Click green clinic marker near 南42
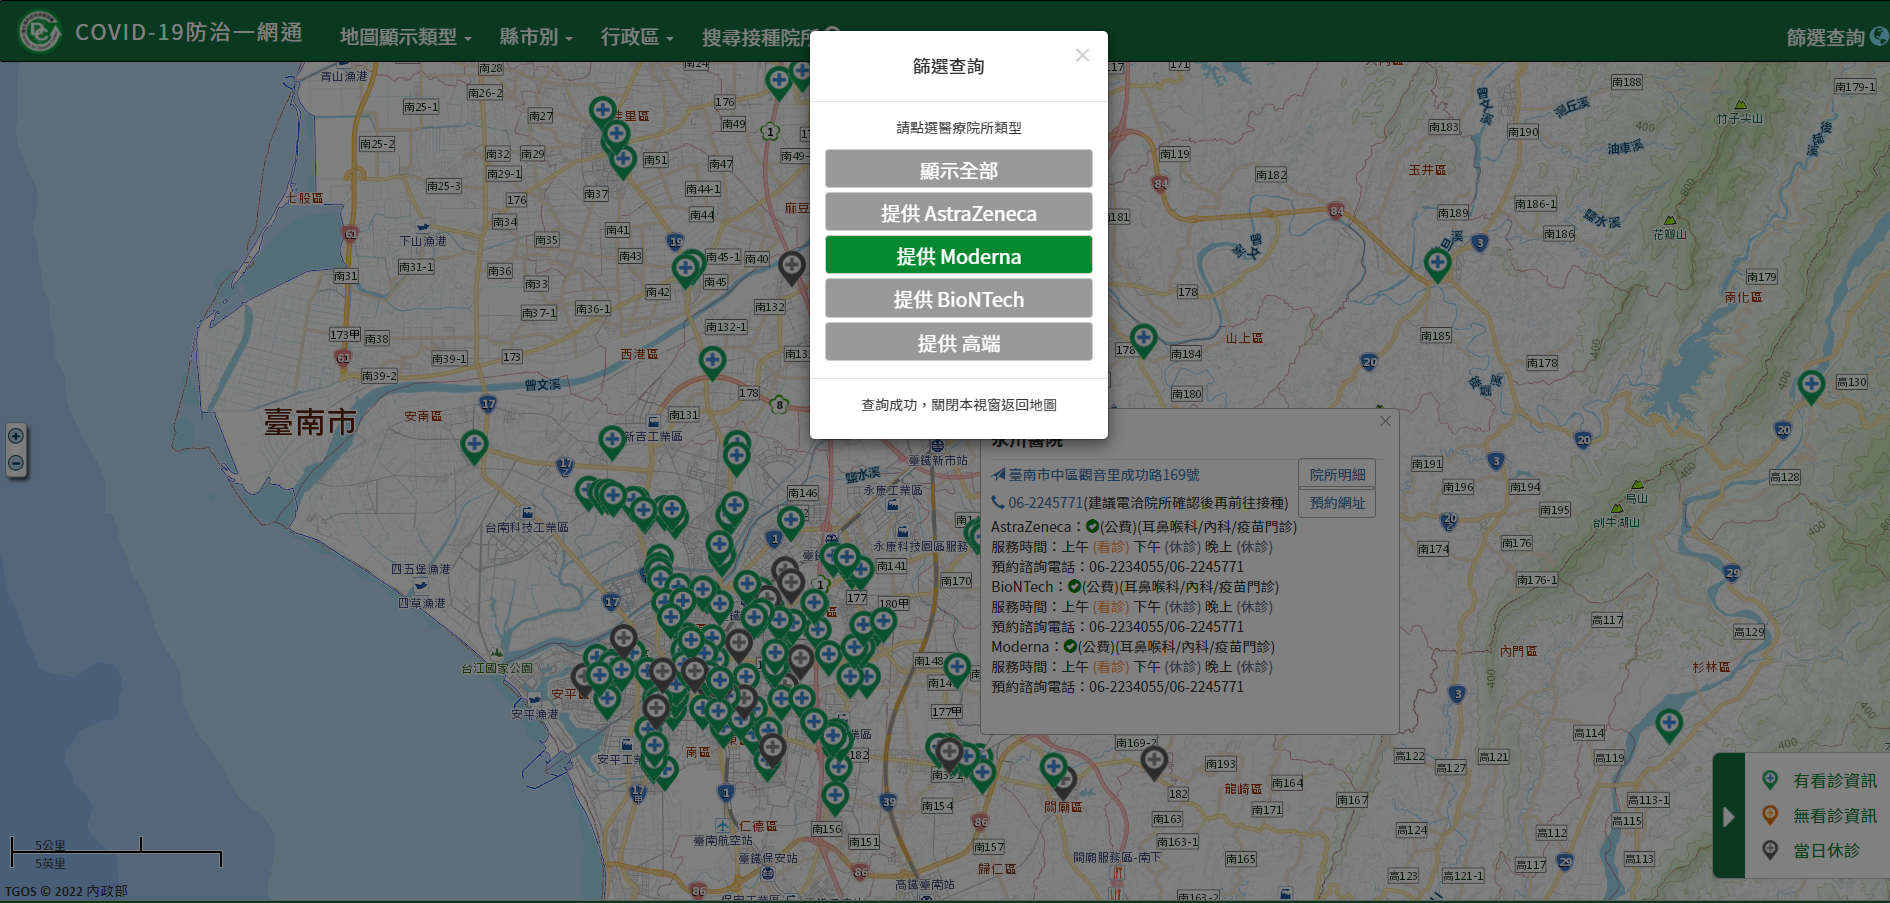Image resolution: width=1890 pixels, height=903 pixels. (x=685, y=268)
